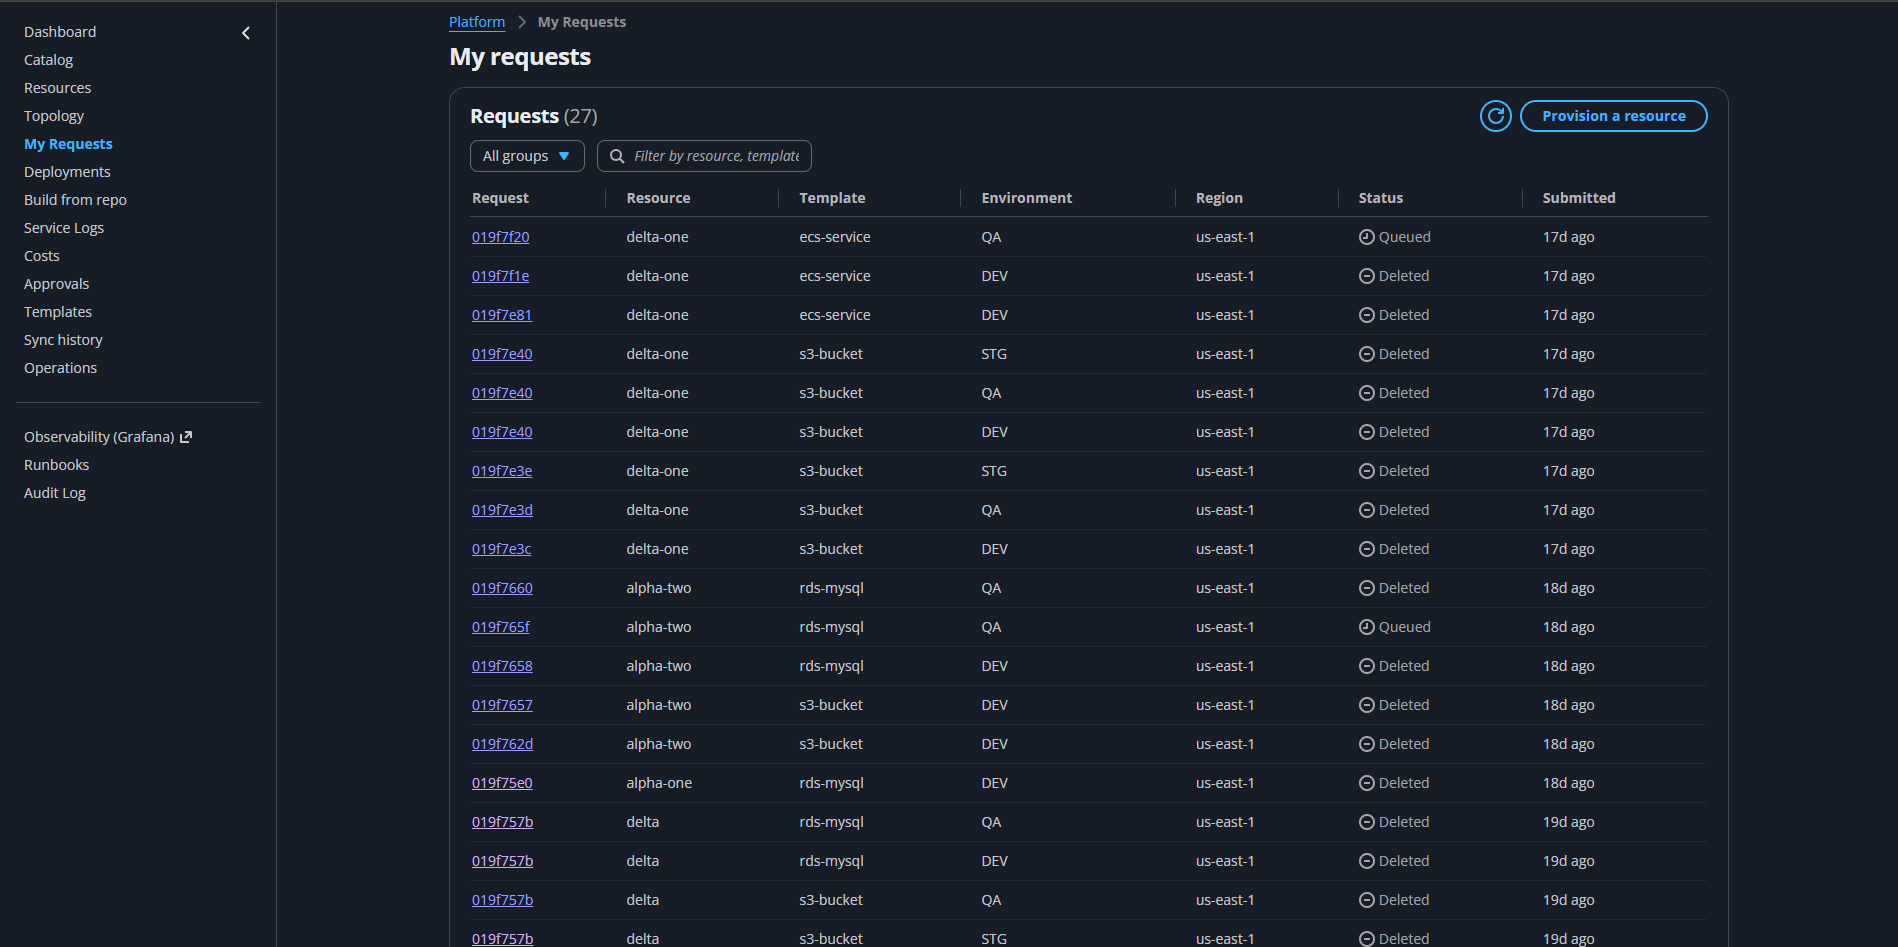Go to Platform breadcrumb link
Viewport: 1898px width, 947px height.
click(477, 22)
